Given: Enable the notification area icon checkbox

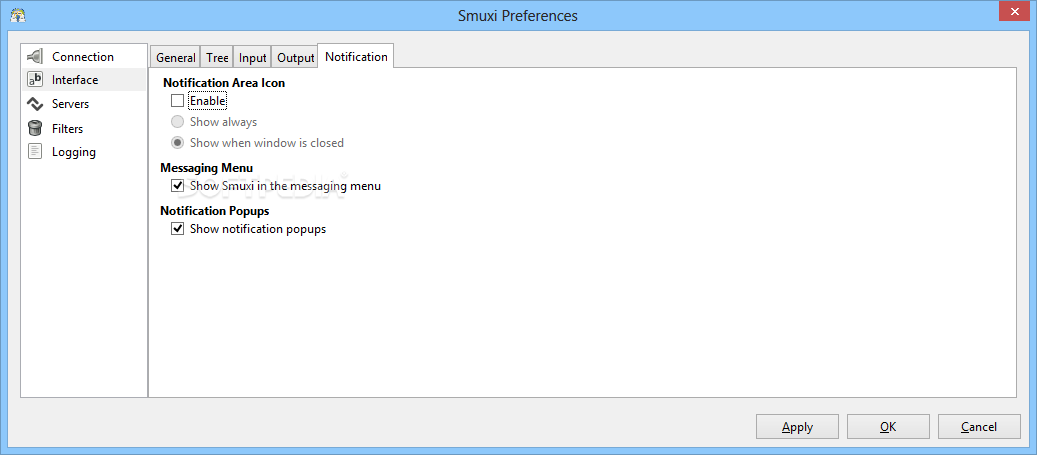Looking at the screenshot, I should (177, 101).
